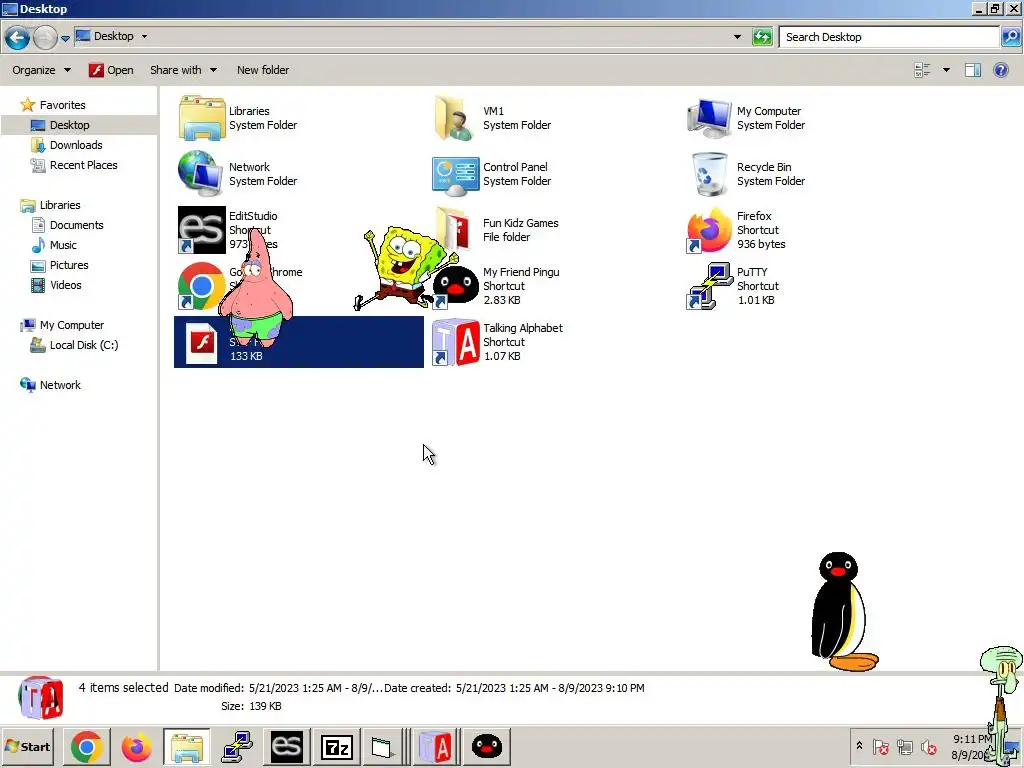Click the muted volume tray icon
This screenshot has height=768, width=1024.
click(928, 746)
